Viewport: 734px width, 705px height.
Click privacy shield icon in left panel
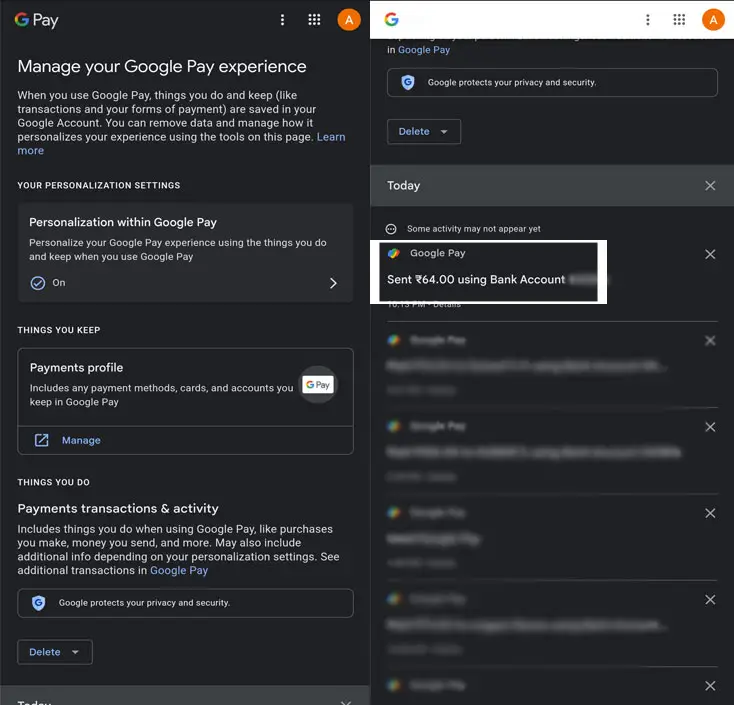(38, 603)
